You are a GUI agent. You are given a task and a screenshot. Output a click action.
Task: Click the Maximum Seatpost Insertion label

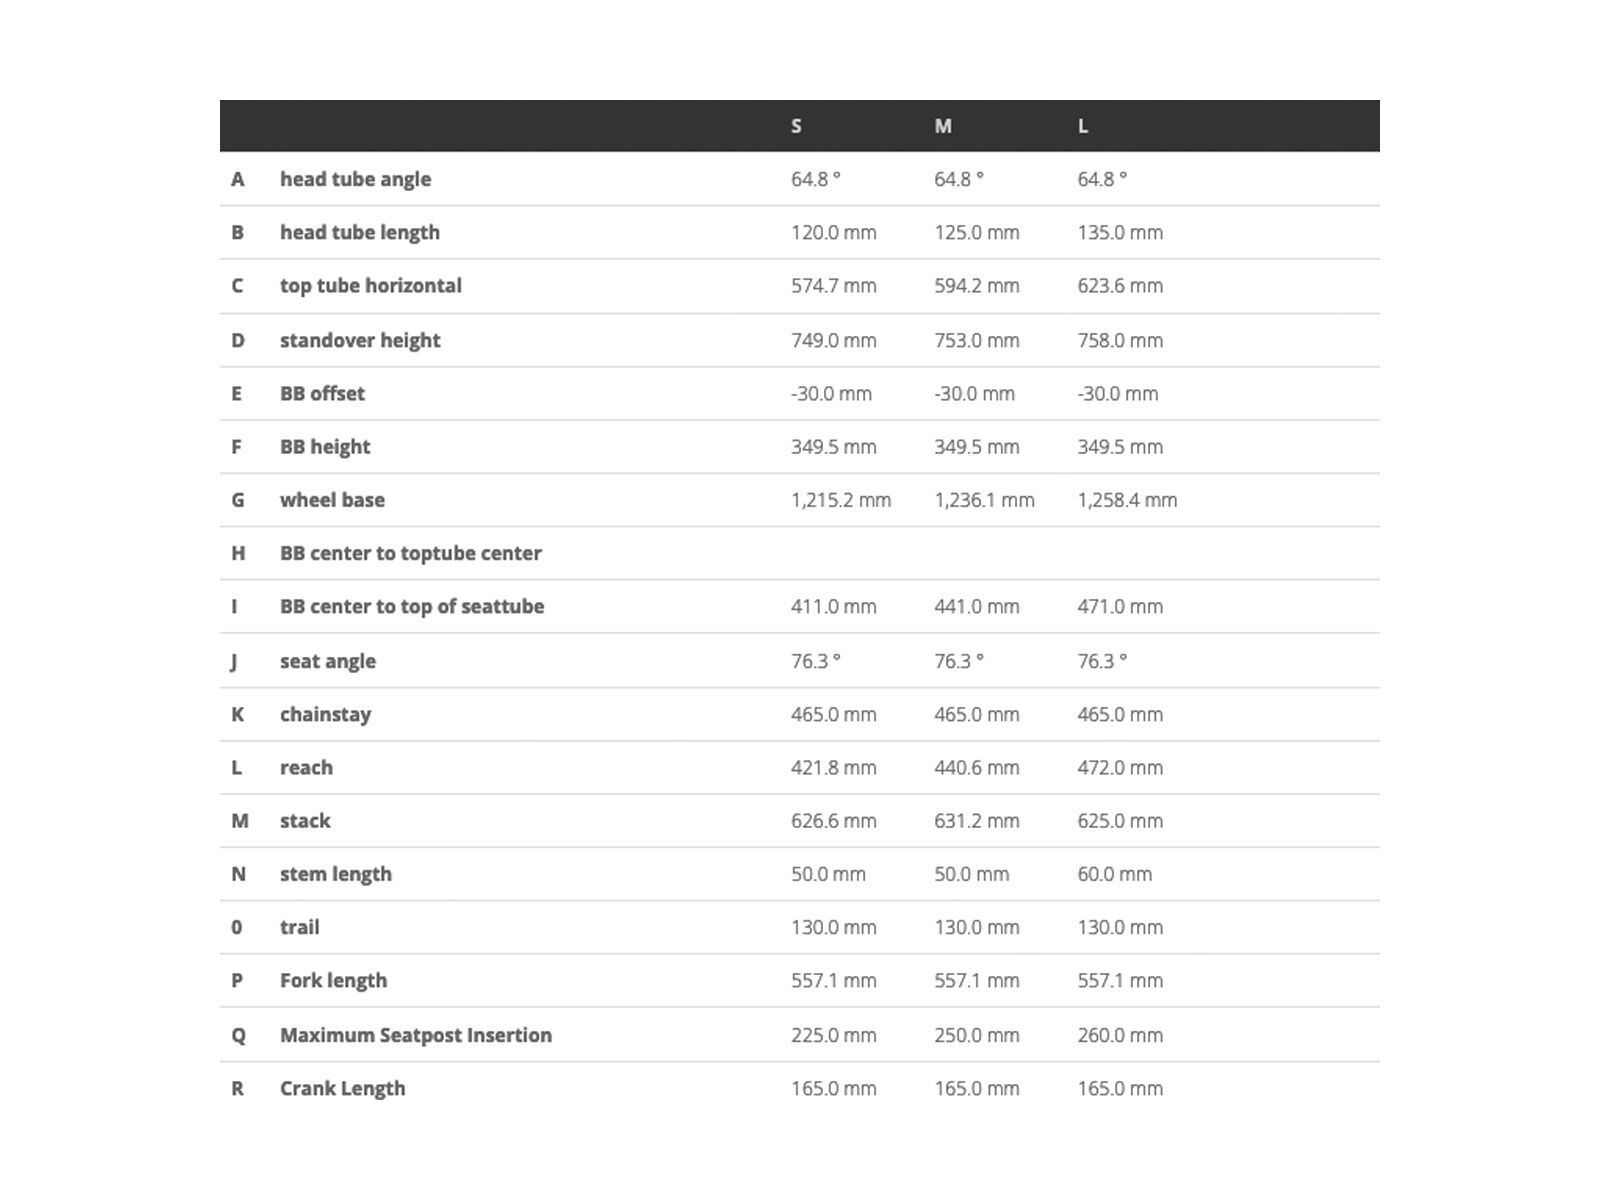point(415,1035)
